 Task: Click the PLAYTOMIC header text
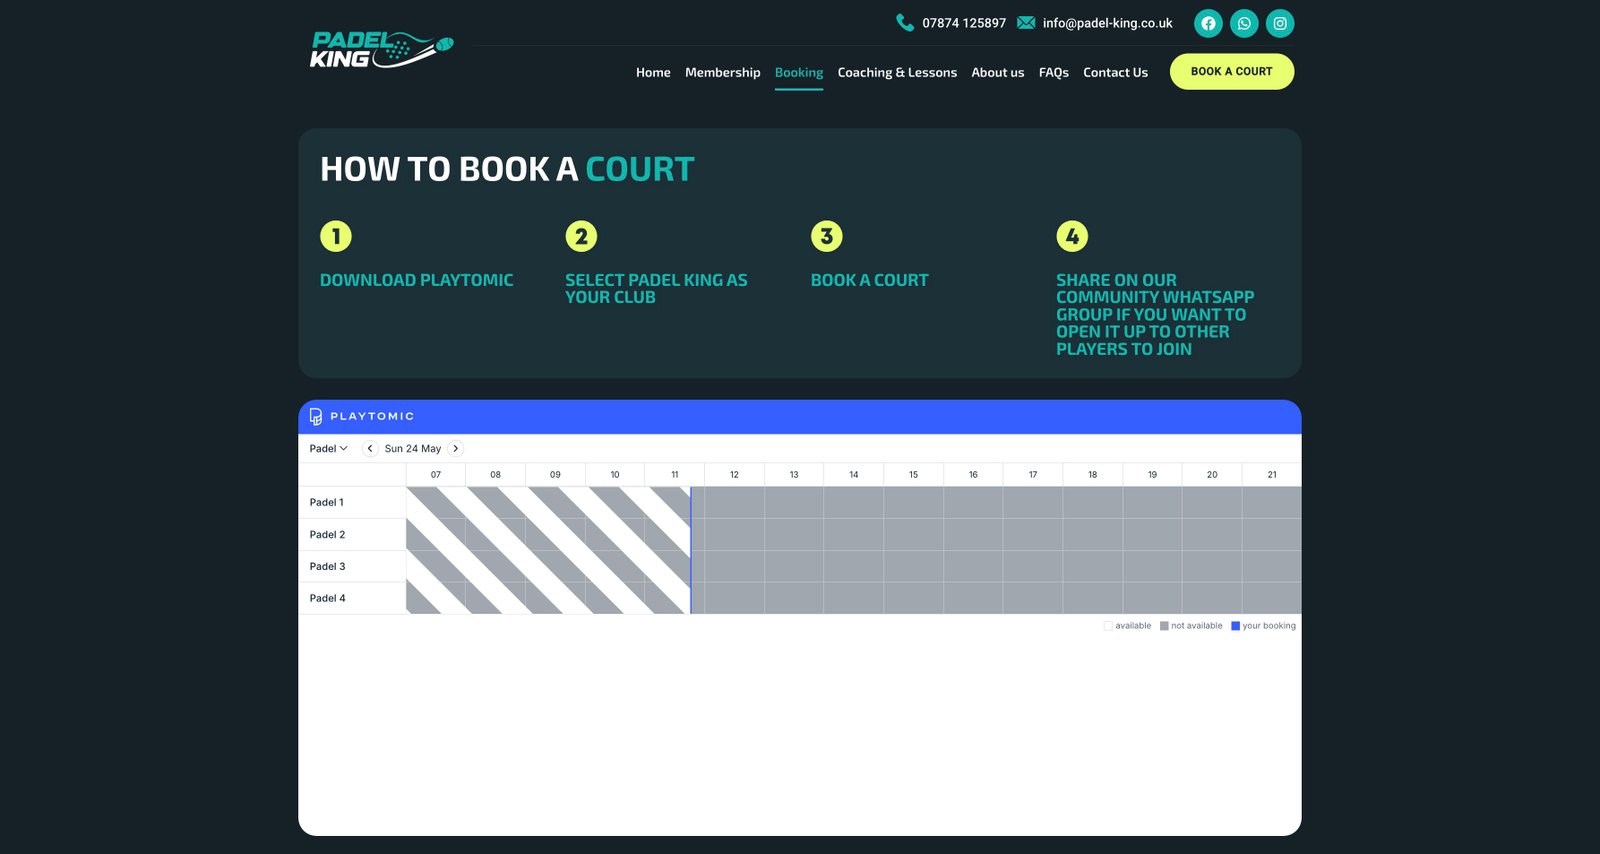[372, 416]
